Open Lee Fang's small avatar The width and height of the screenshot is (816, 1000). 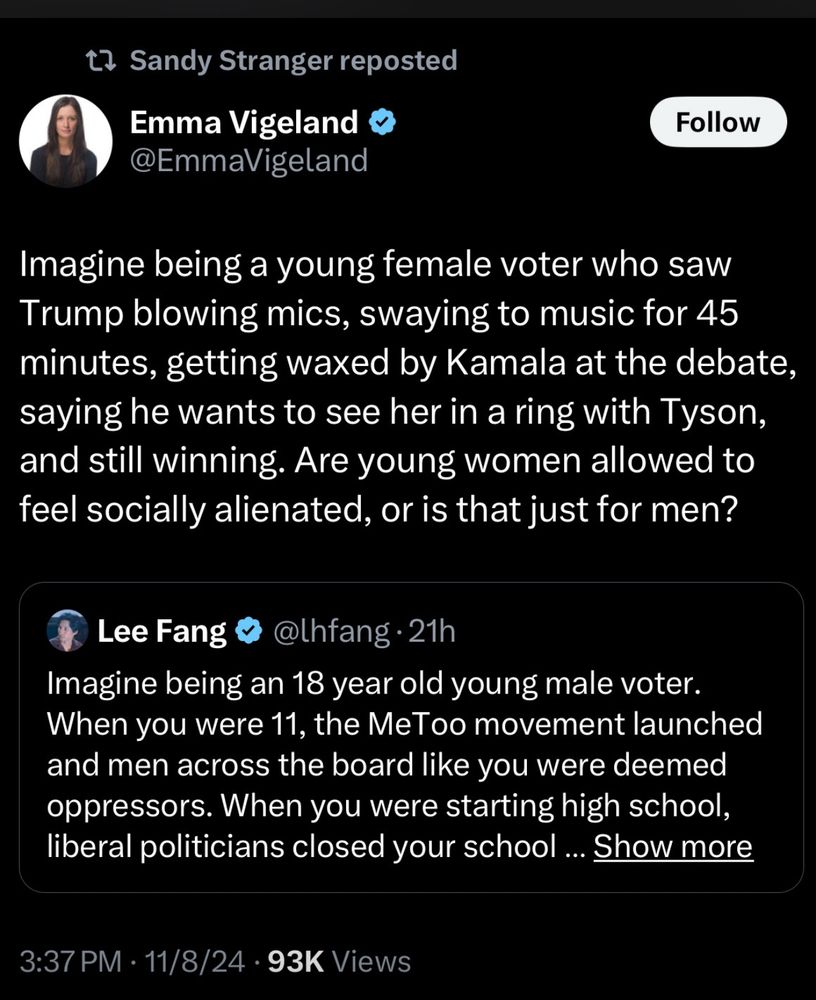[68, 630]
